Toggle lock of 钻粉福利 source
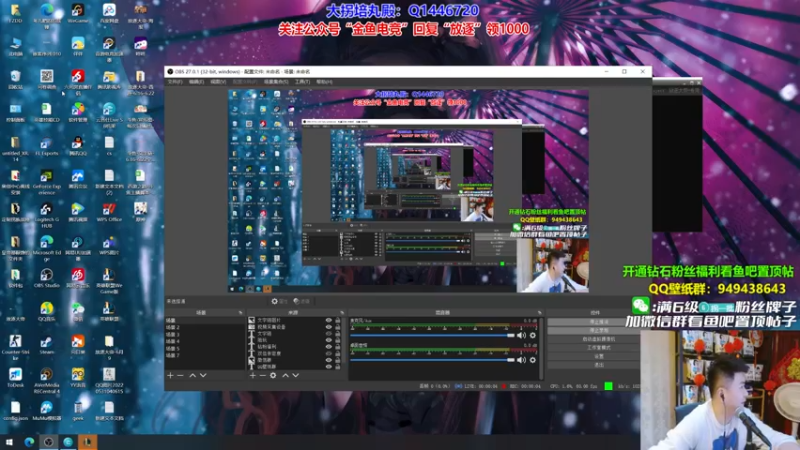Image resolution: width=800 pixels, height=450 pixels. tap(338, 347)
